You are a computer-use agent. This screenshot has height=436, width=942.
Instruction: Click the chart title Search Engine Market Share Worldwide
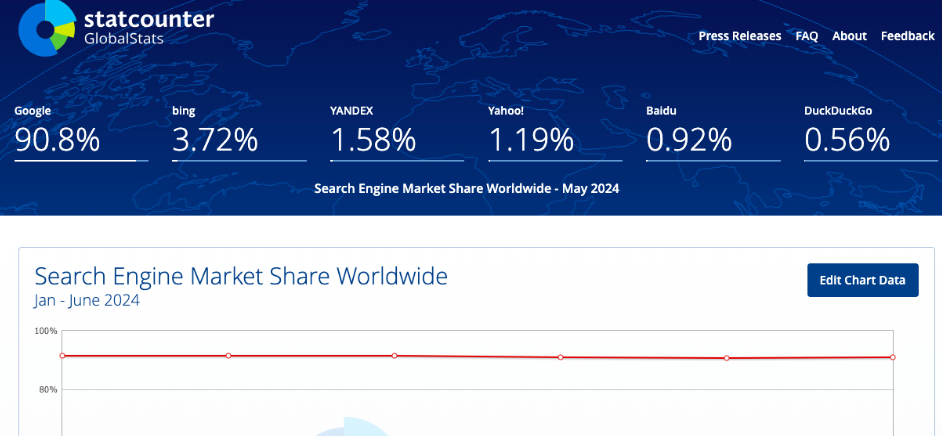pos(241,276)
